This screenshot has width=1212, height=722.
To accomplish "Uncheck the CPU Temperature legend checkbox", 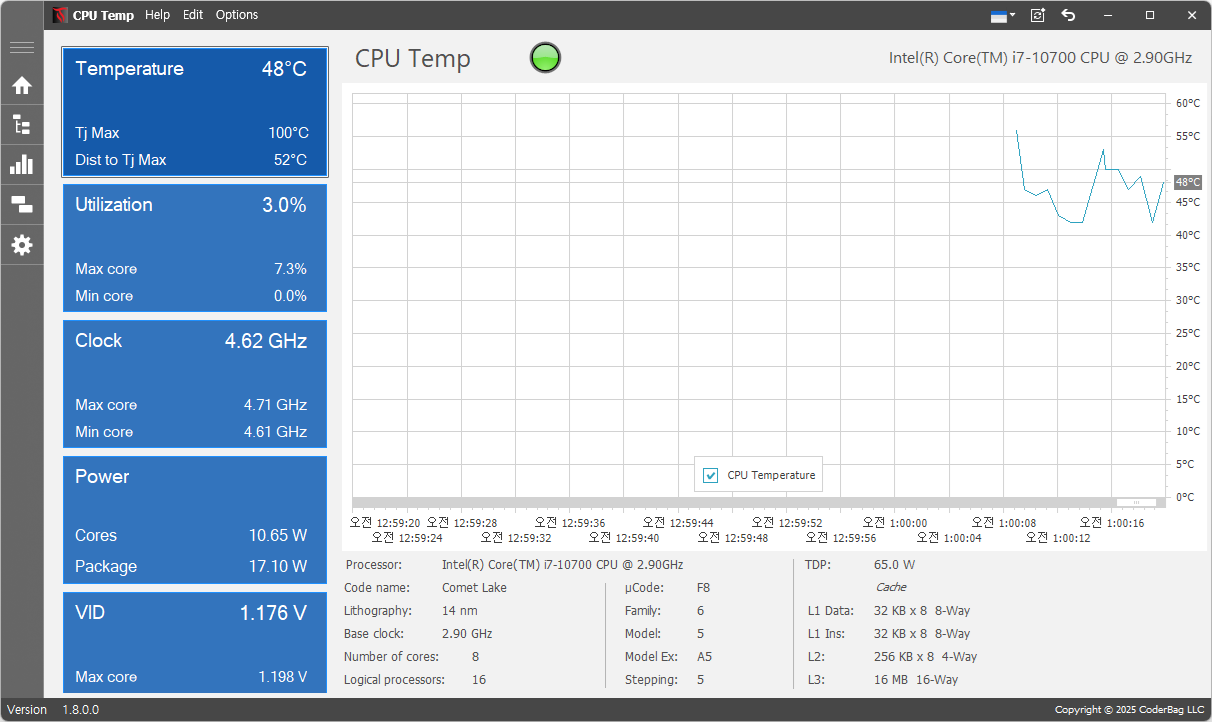I will click(x=711, y=476).
